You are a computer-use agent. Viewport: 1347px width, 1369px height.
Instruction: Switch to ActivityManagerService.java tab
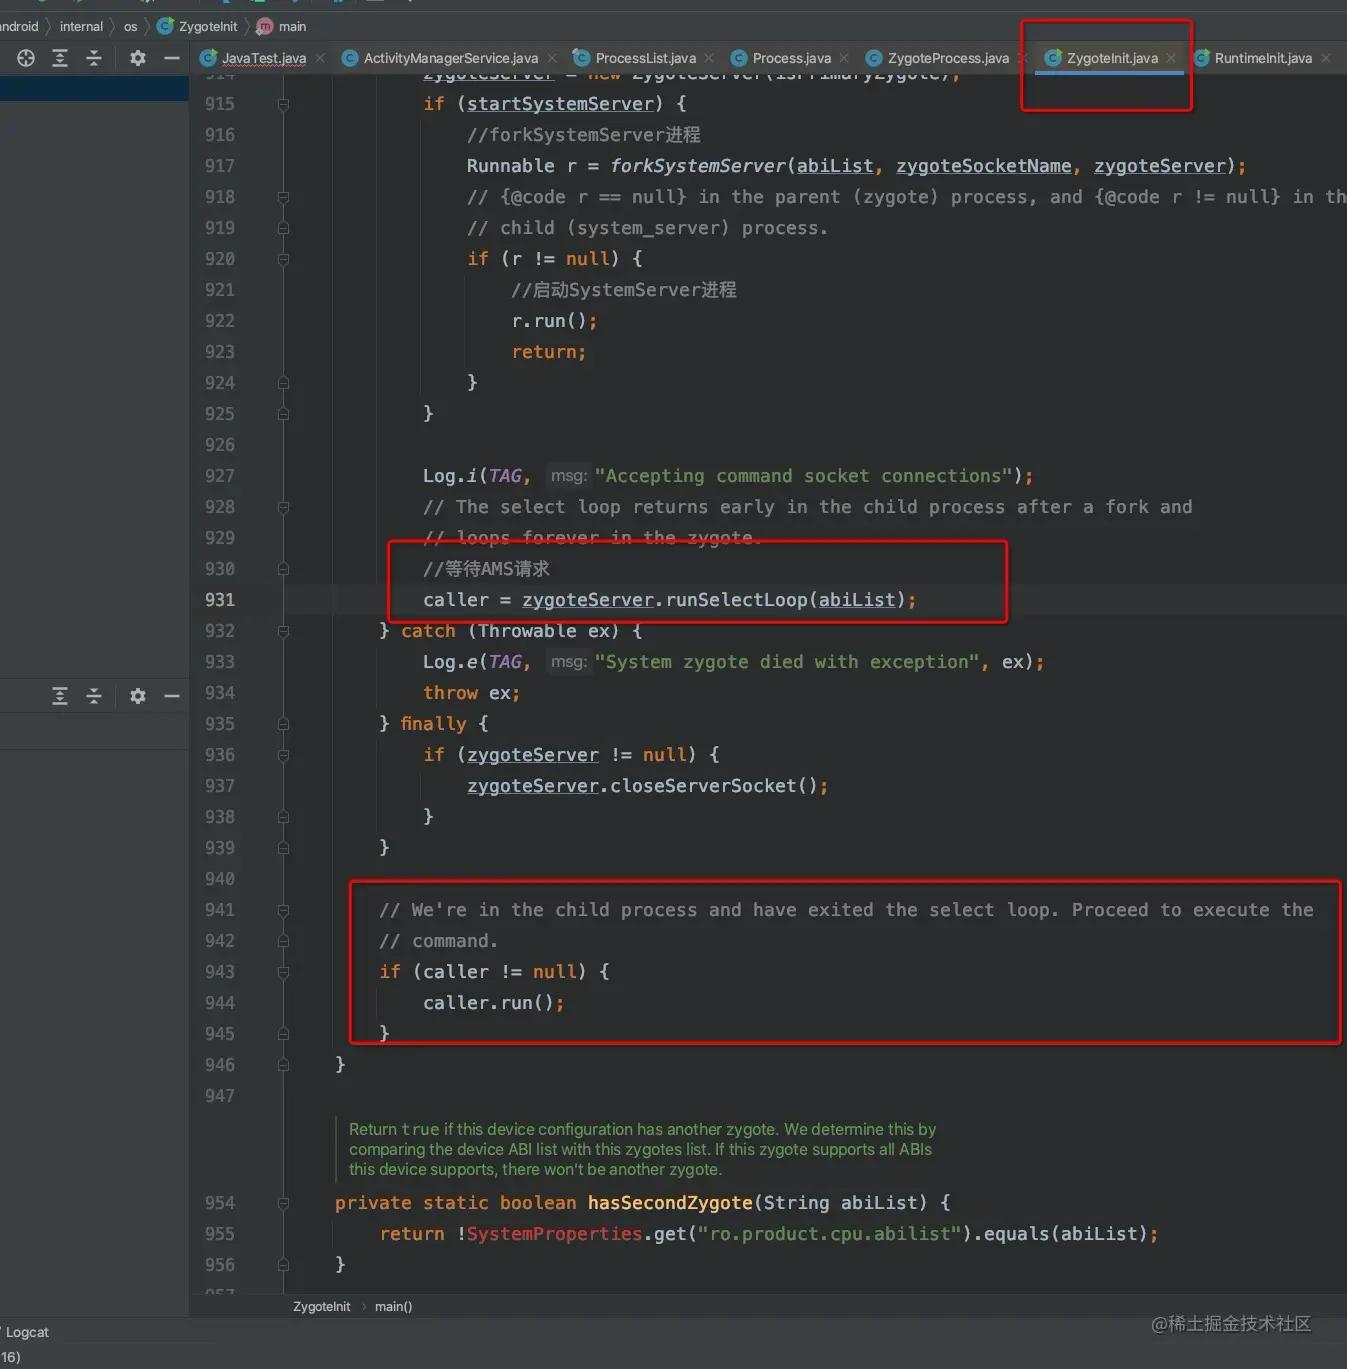click(x=450, y=58)
